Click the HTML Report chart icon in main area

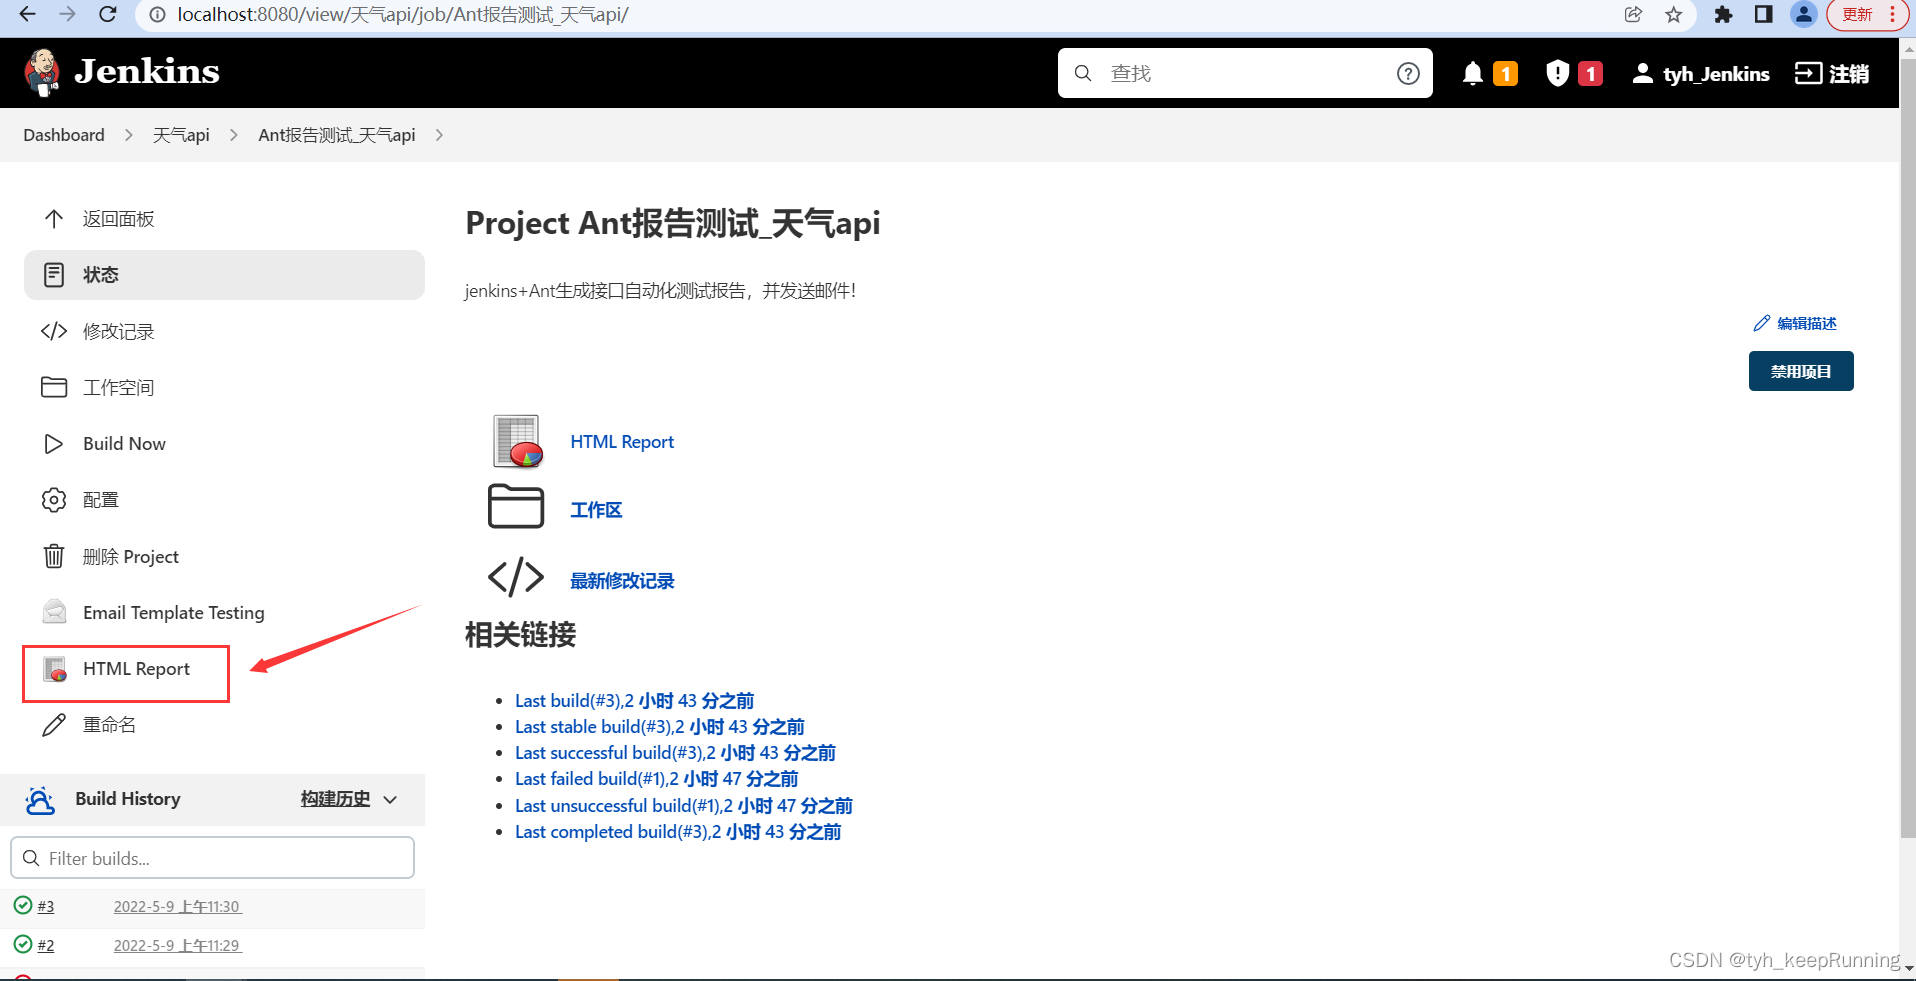tap(517, 441)
